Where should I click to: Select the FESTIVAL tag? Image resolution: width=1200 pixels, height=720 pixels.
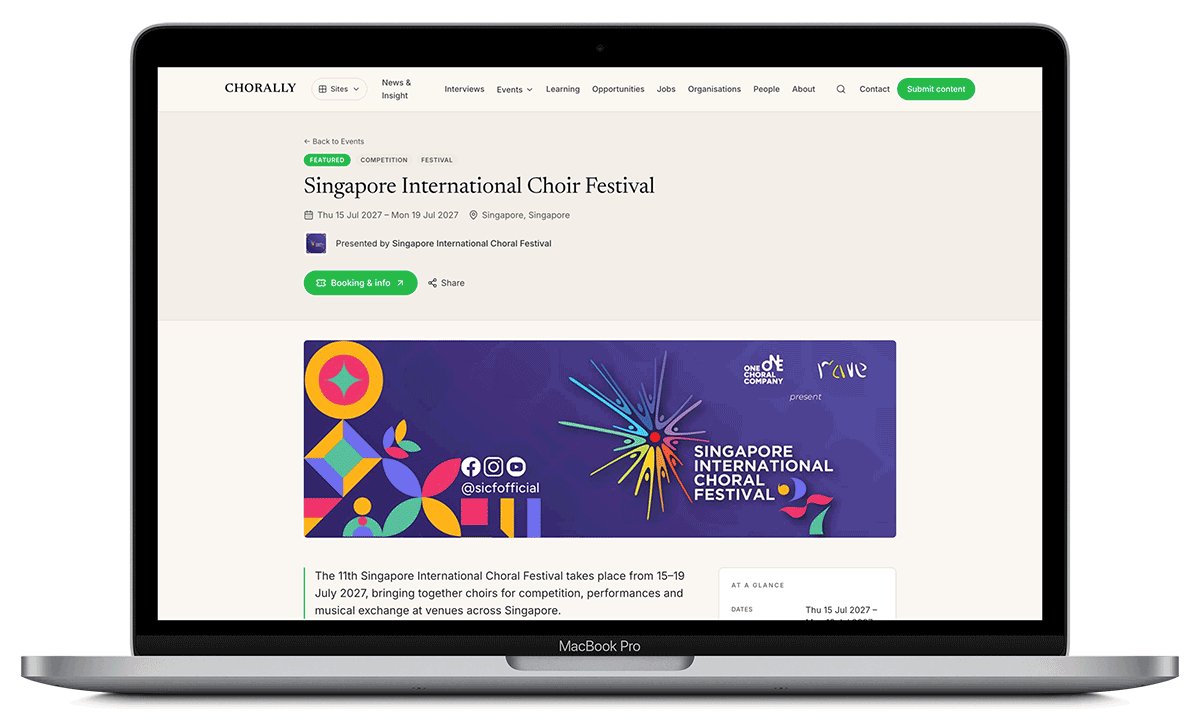pos(437,160)
